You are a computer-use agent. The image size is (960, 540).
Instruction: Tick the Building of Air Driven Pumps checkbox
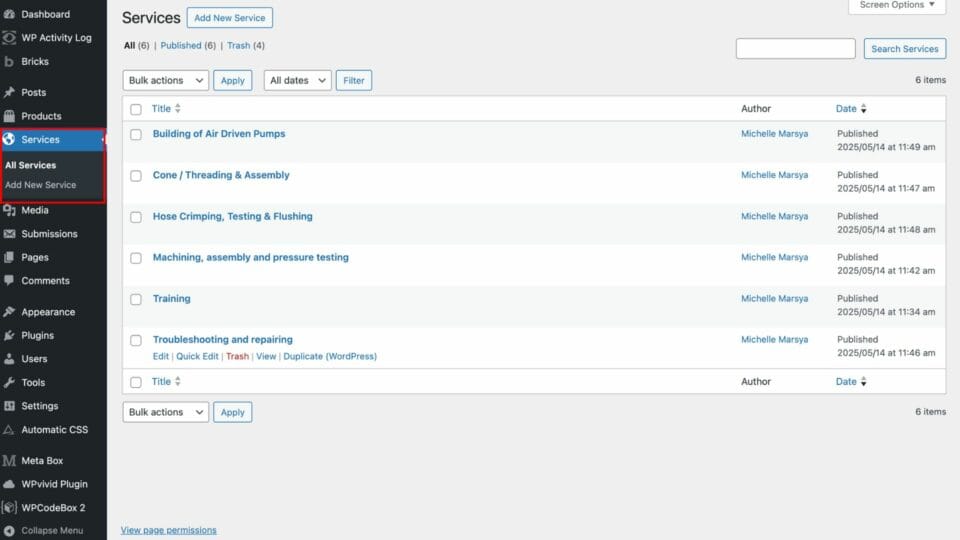136,134
